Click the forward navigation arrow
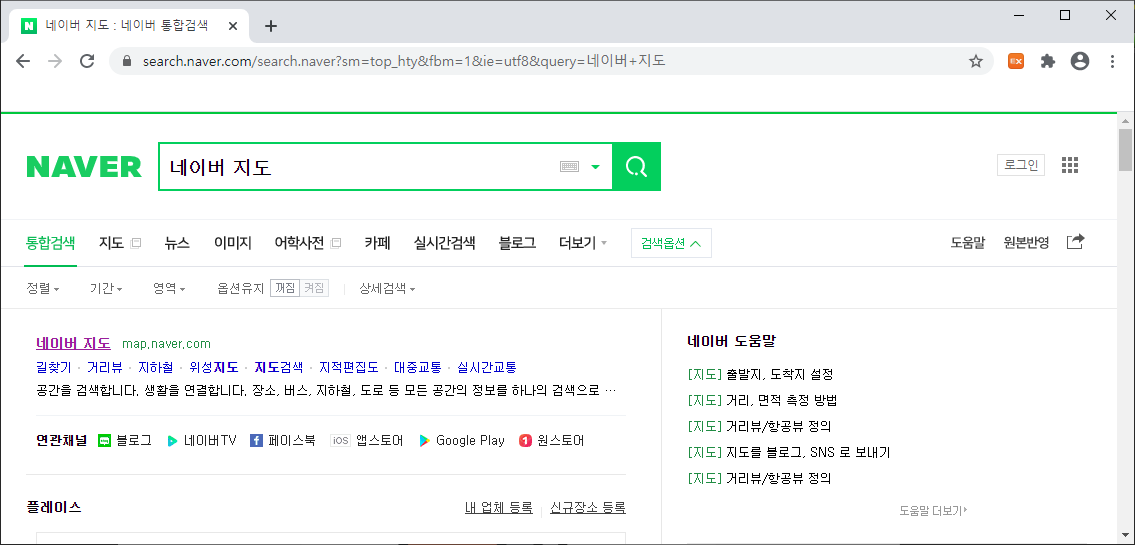The image size is (1135, 545). 55,62
